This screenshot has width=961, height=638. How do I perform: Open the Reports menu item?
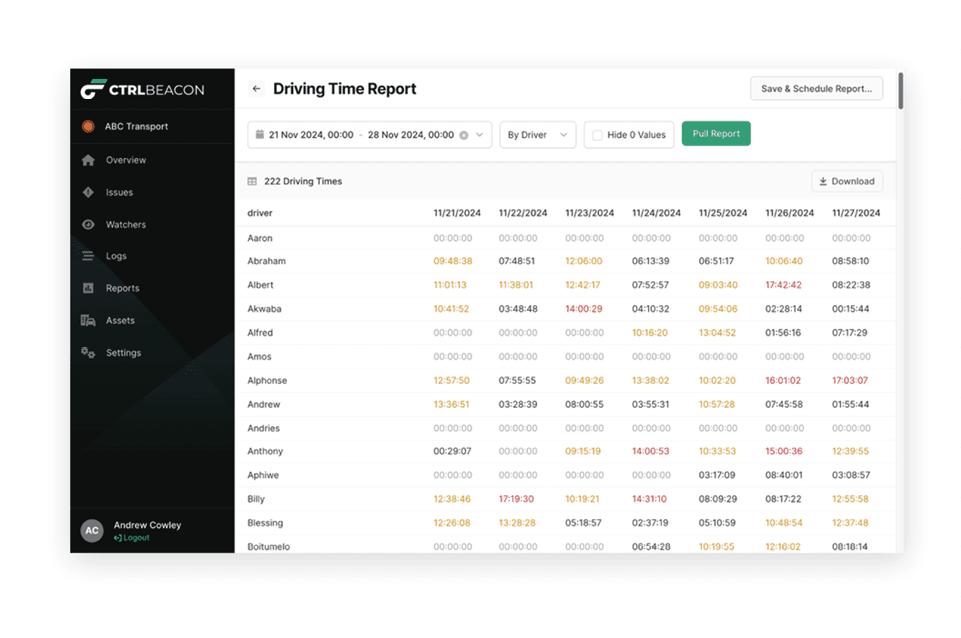pos(122,288)
